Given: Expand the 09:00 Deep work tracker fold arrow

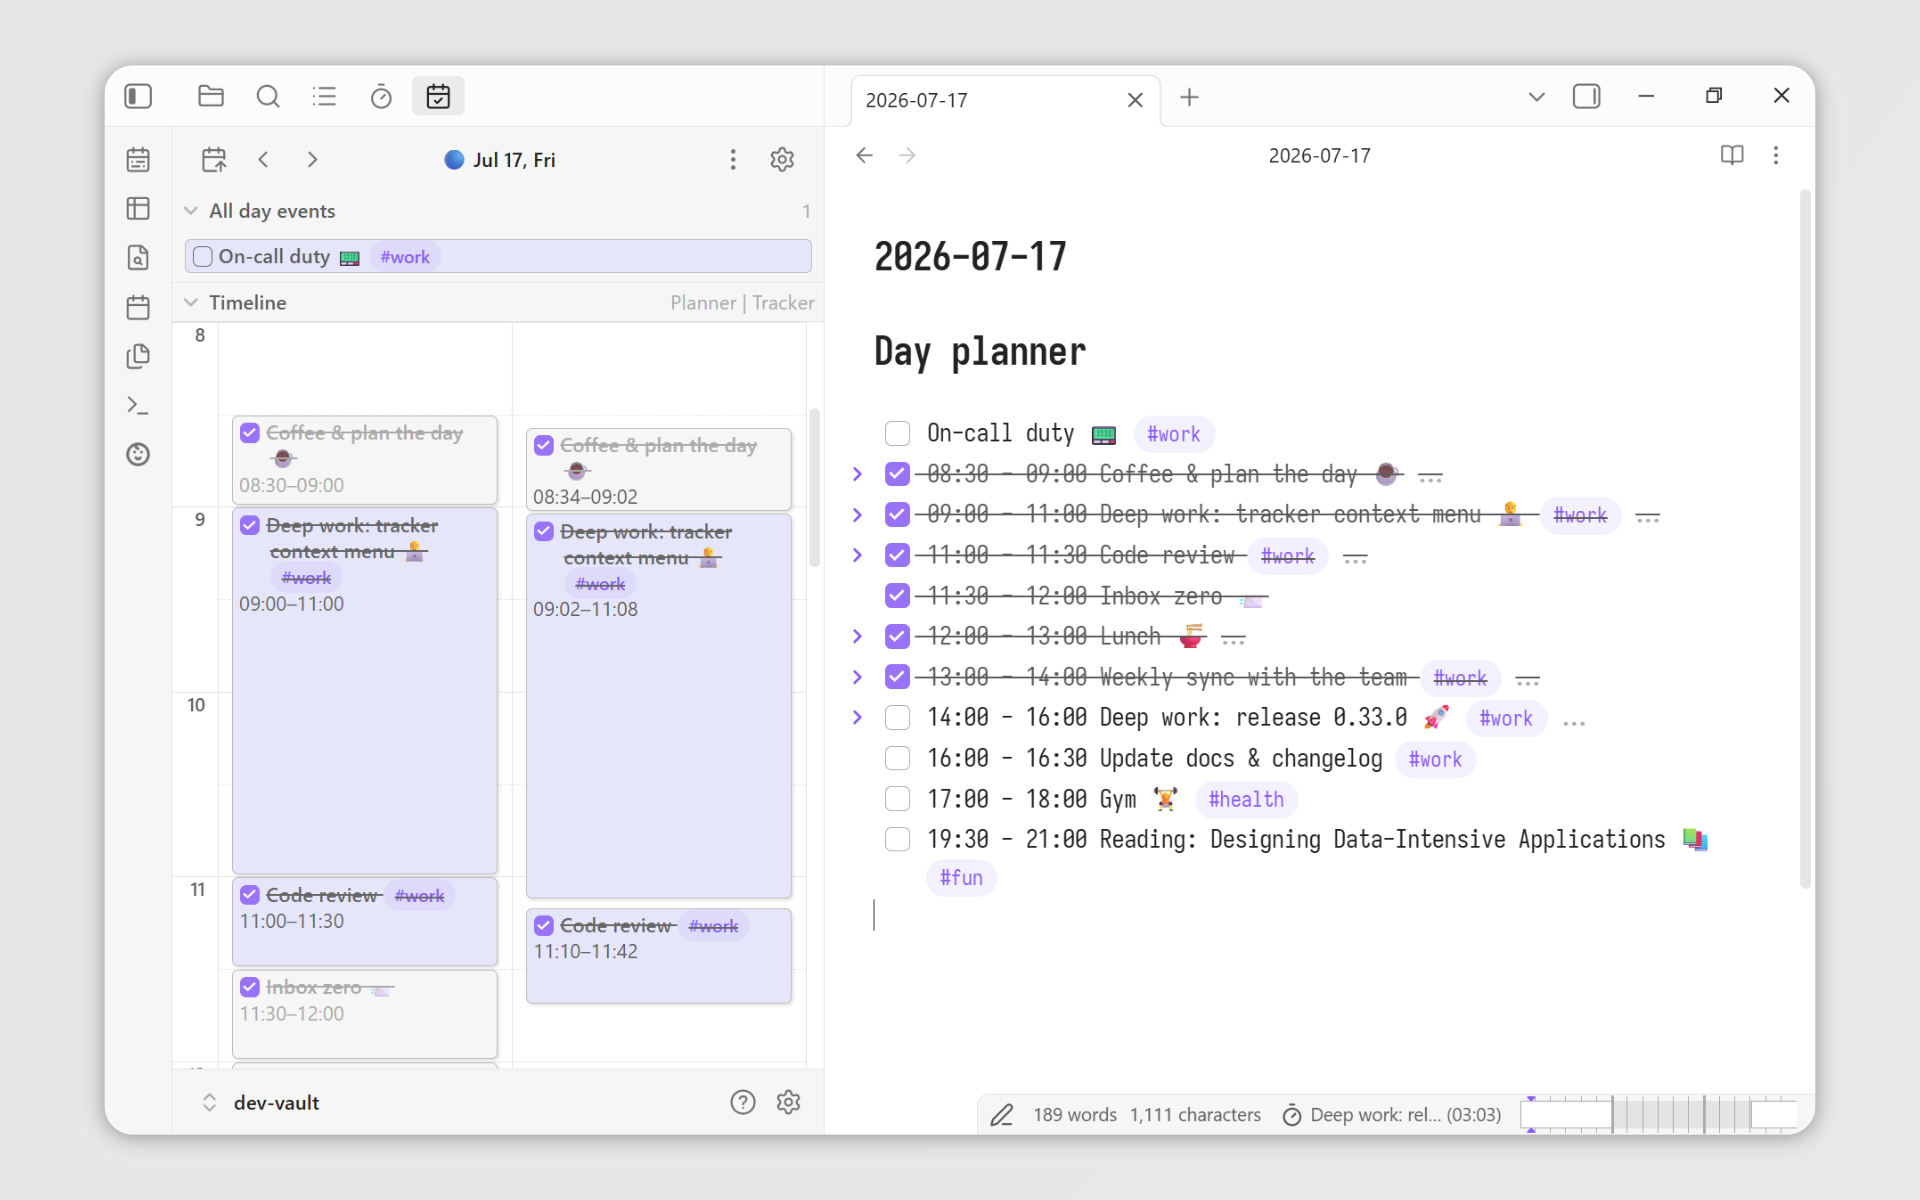Looking at the screenshot, I should (x=857, y=515).
